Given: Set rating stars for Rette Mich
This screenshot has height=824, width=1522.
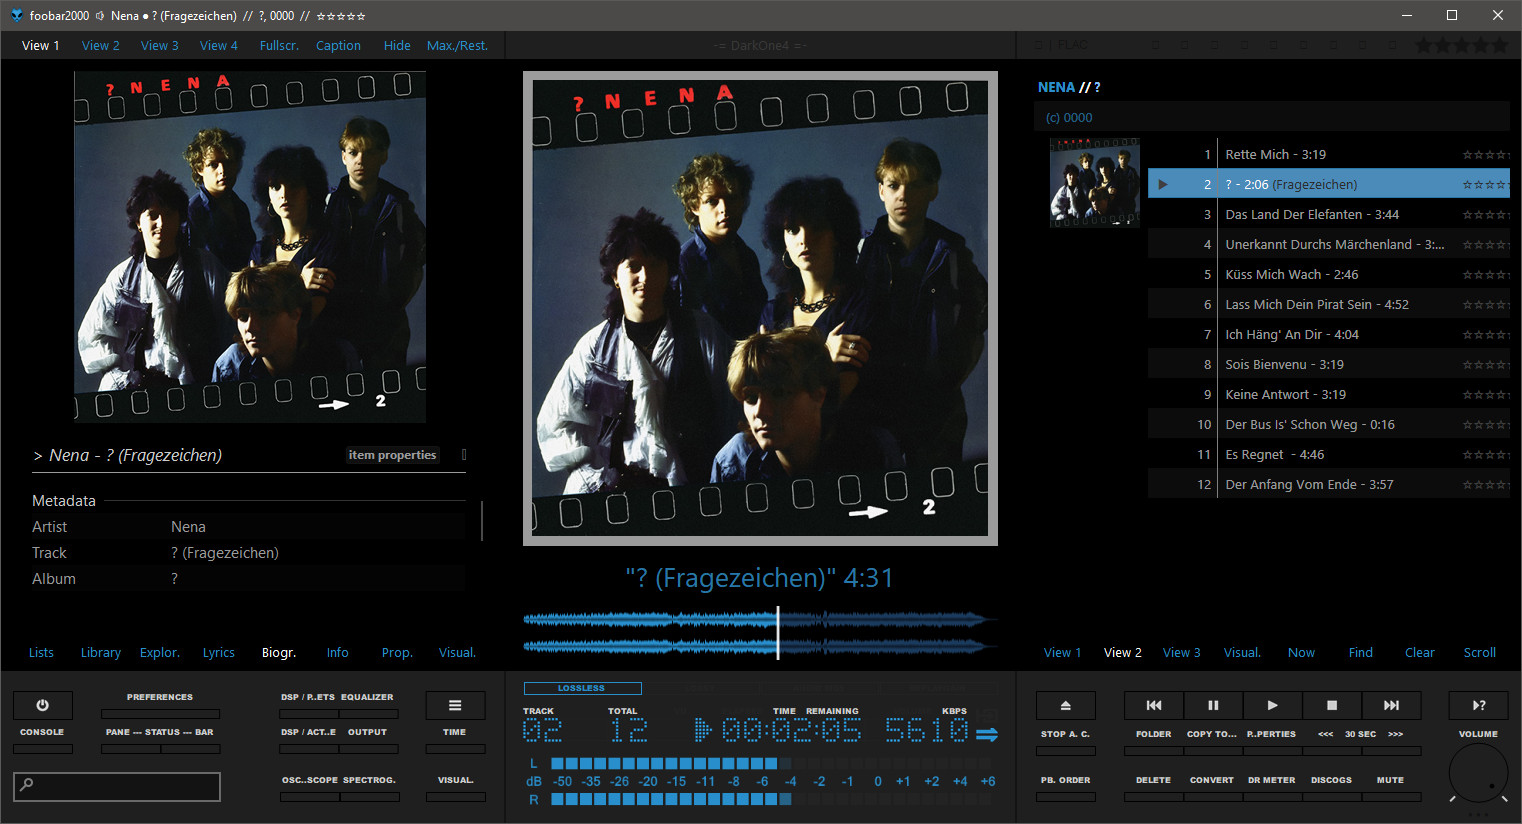Looking at the screenshot, I should point(1485,155).
